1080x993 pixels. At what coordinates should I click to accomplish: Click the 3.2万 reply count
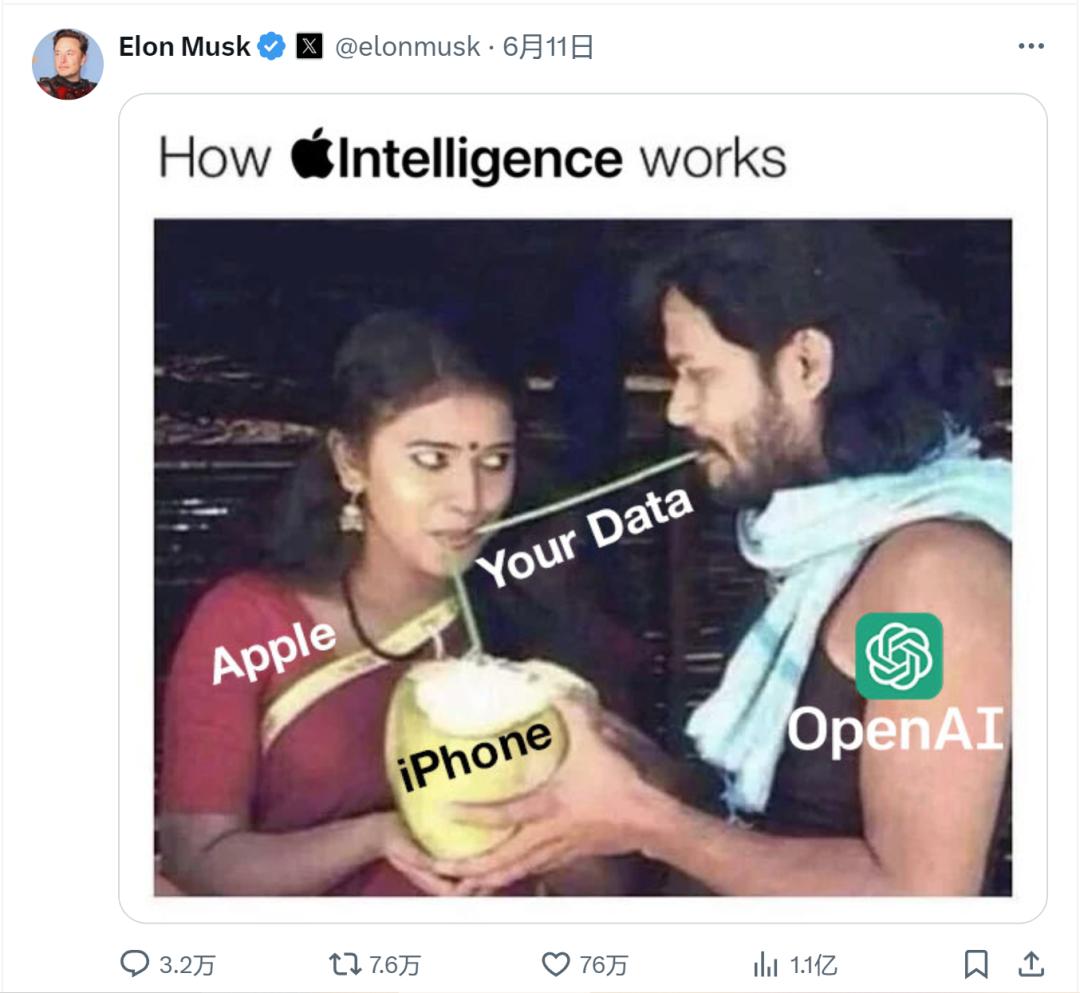click(187, 965)
